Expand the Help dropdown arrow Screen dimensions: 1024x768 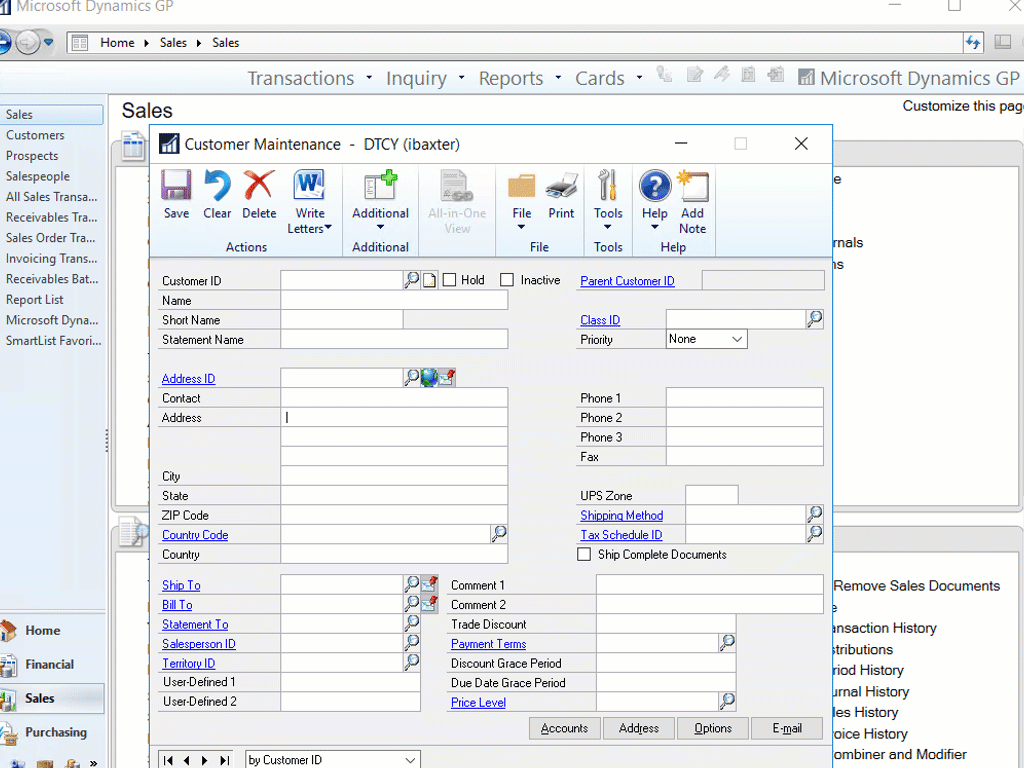(654, 227)
